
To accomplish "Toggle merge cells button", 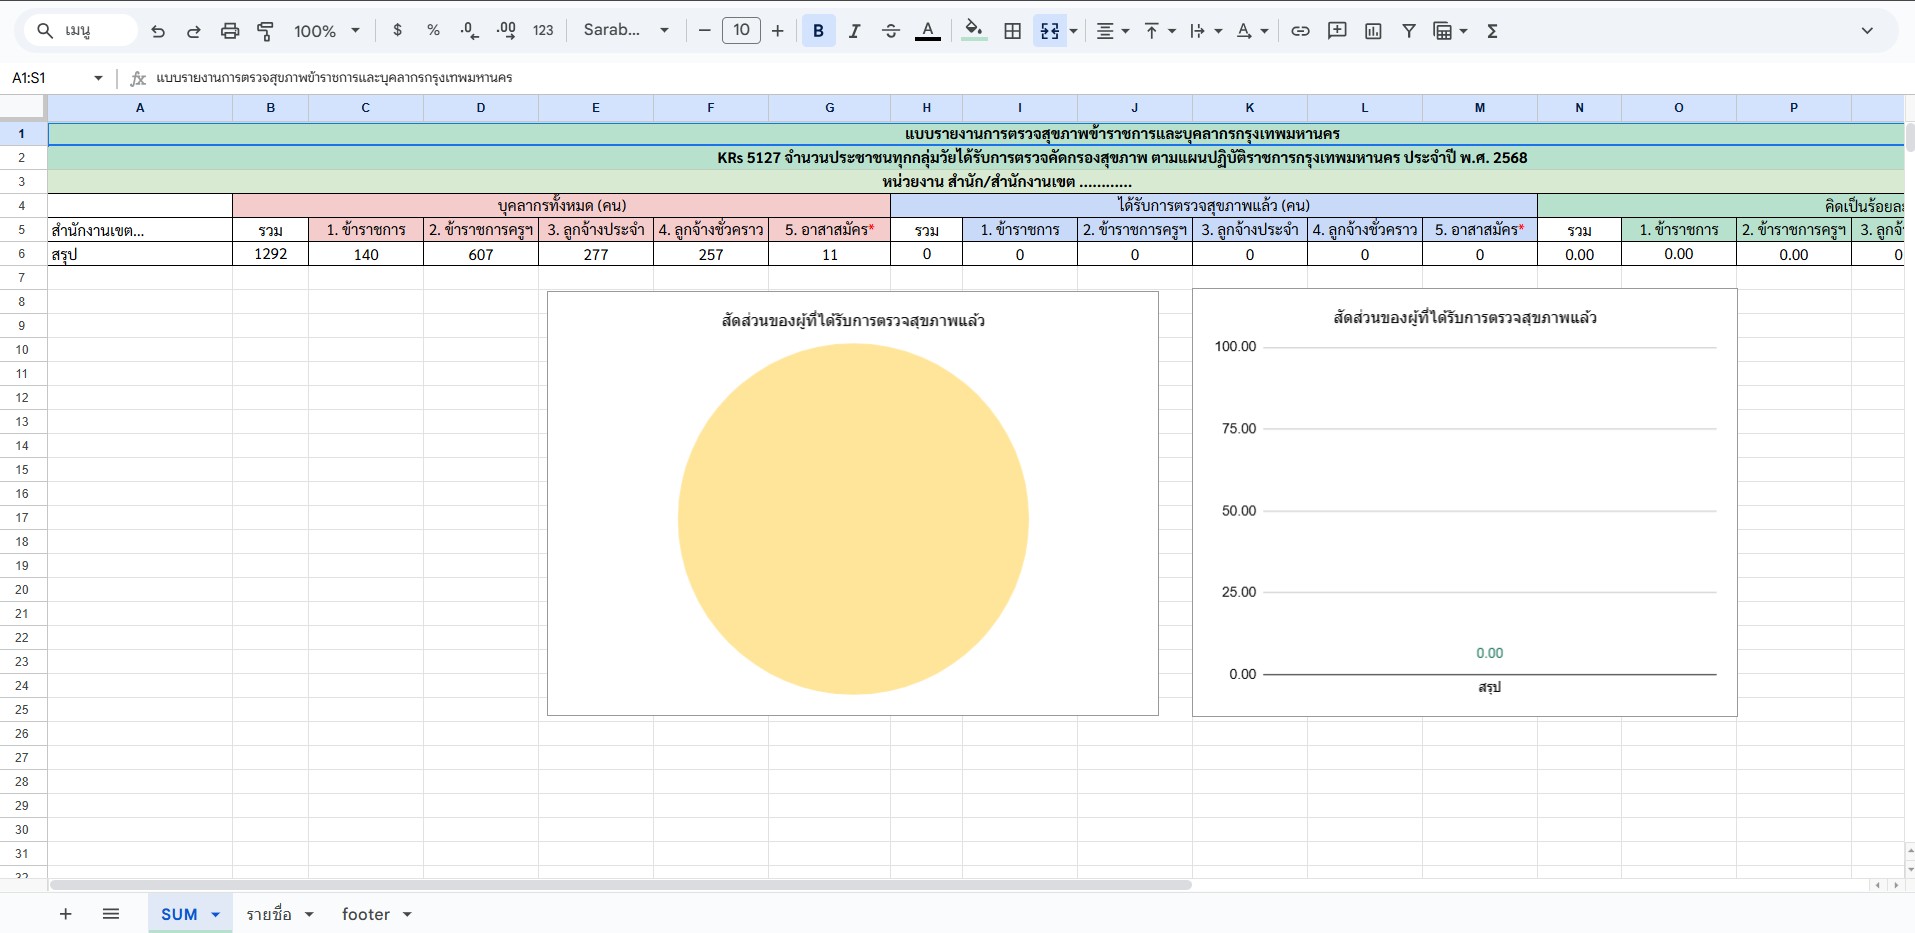I will [1050, 31].
